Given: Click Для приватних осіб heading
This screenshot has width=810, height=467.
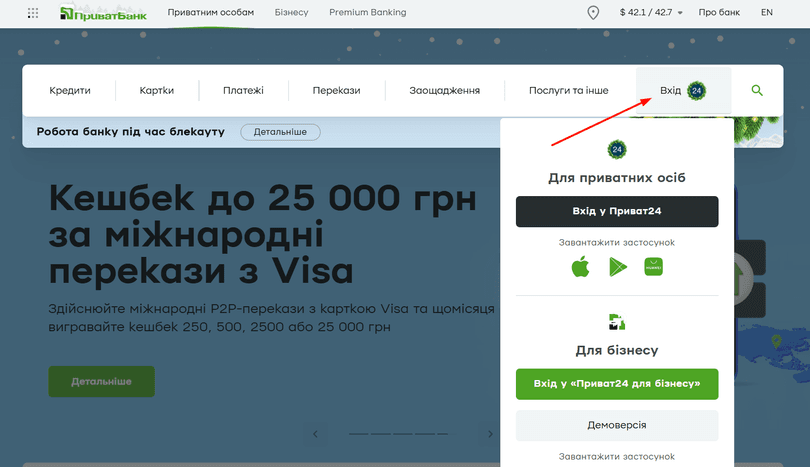Looking at the screenshot, I should coord(617,178).
